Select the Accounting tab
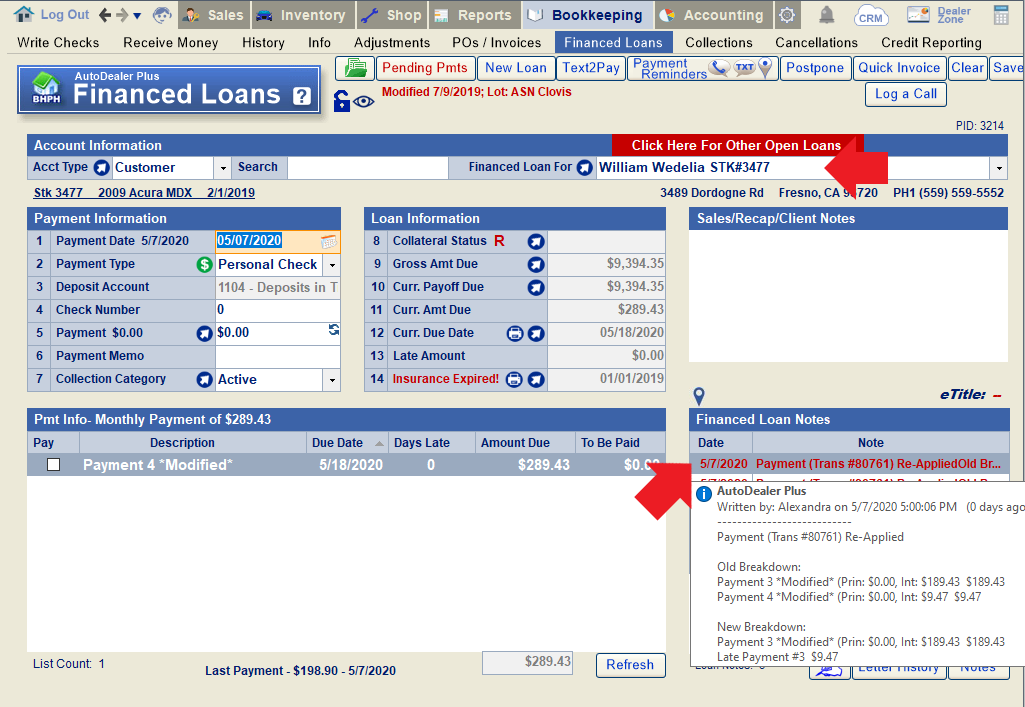 pyautogui.click(x=713, y=14)
